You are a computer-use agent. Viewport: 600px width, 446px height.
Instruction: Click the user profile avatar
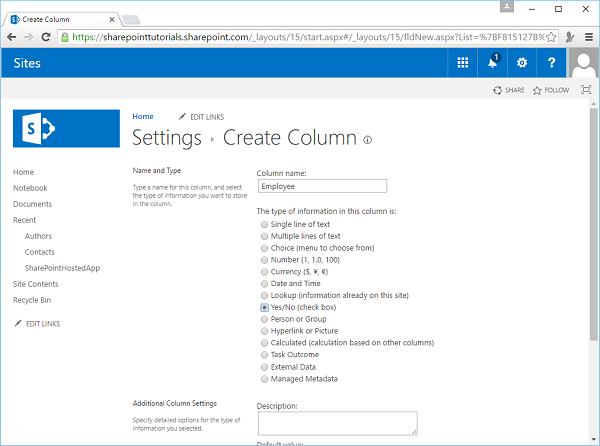pos(583,63)
